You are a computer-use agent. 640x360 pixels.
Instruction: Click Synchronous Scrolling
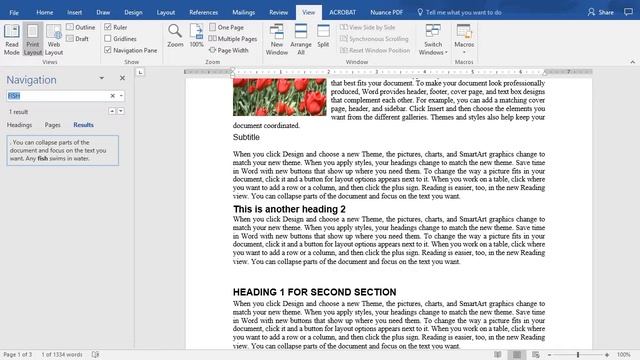[374, 39]
